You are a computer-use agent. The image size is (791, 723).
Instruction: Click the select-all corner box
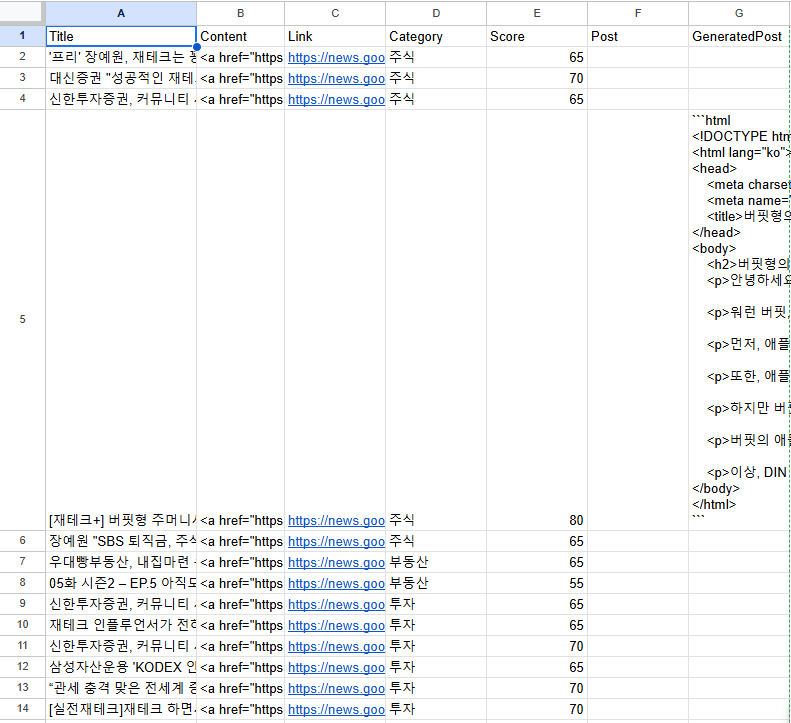22,13
